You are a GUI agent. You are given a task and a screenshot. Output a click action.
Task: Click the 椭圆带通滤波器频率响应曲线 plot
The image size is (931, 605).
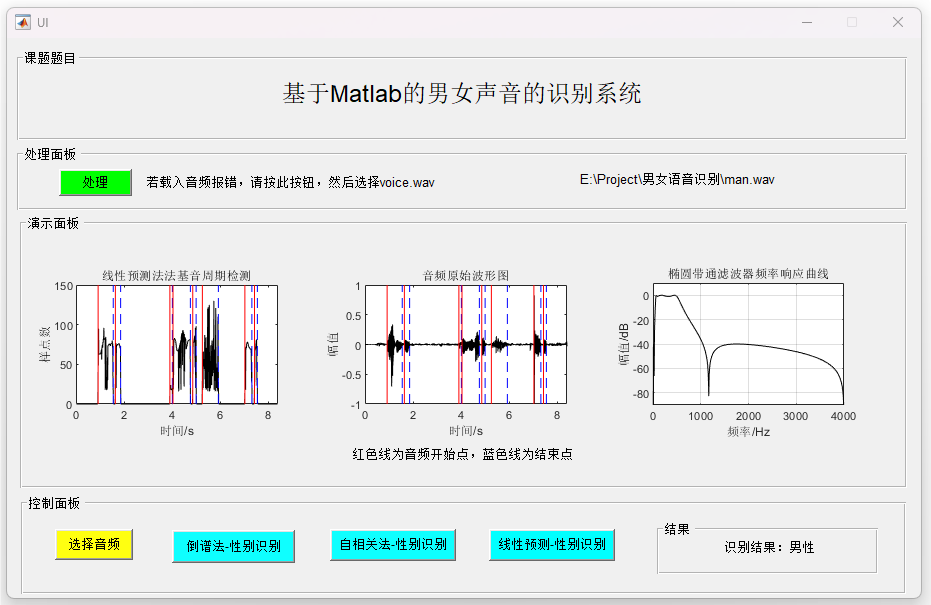coord(748,344)
